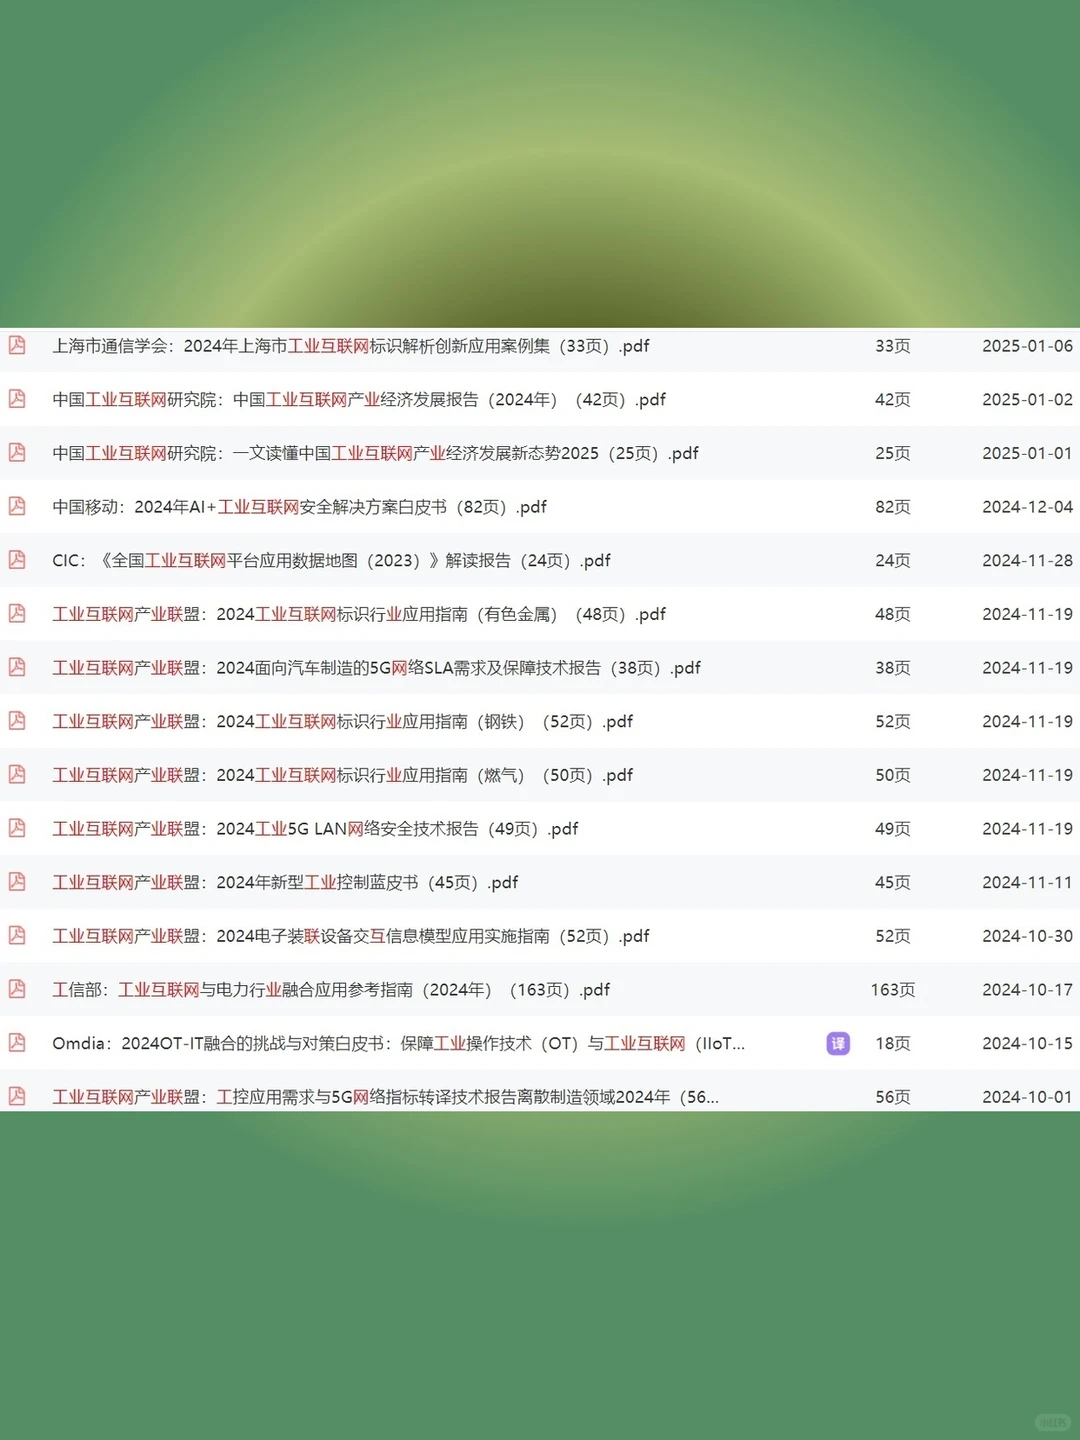Open 中国移动 AI+工业互联网安全解决方案白皮书

[x=299, y=507]
